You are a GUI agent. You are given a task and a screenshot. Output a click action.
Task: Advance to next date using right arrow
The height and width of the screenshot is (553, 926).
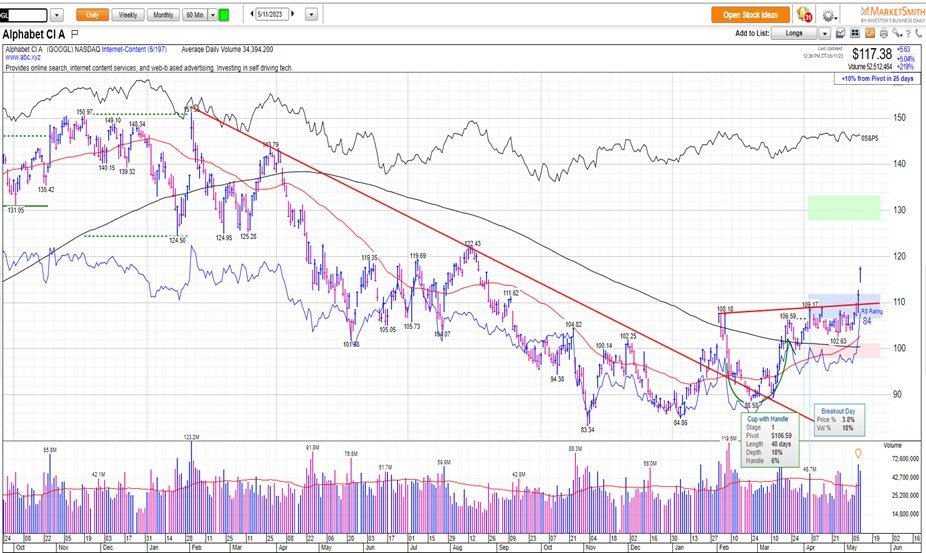[293, 14]
